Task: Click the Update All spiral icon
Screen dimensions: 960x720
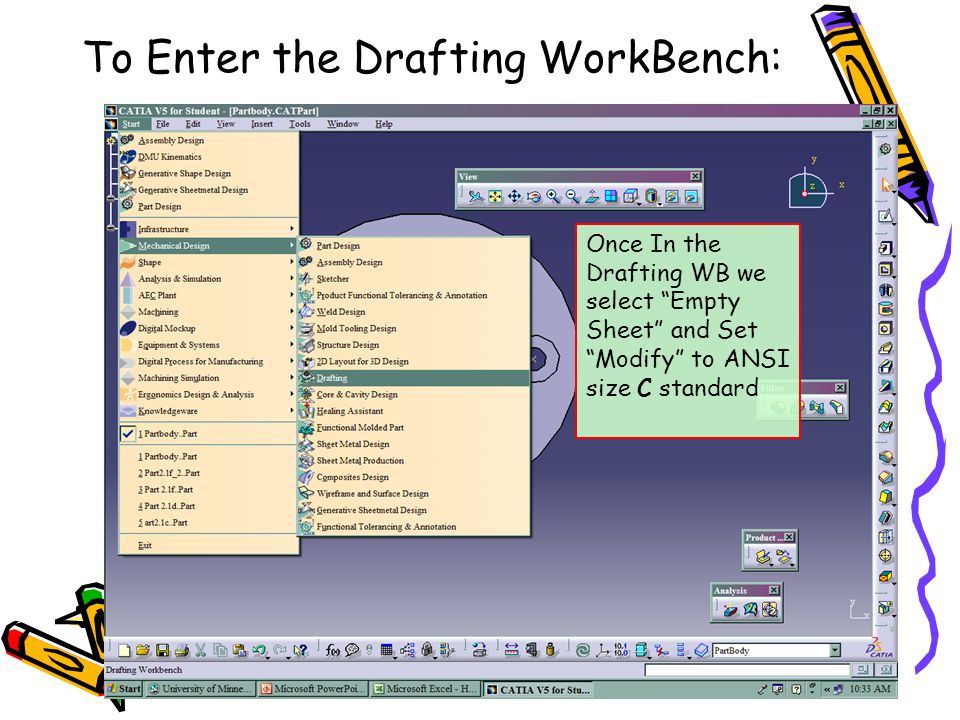Action: (x=583, y=650)
